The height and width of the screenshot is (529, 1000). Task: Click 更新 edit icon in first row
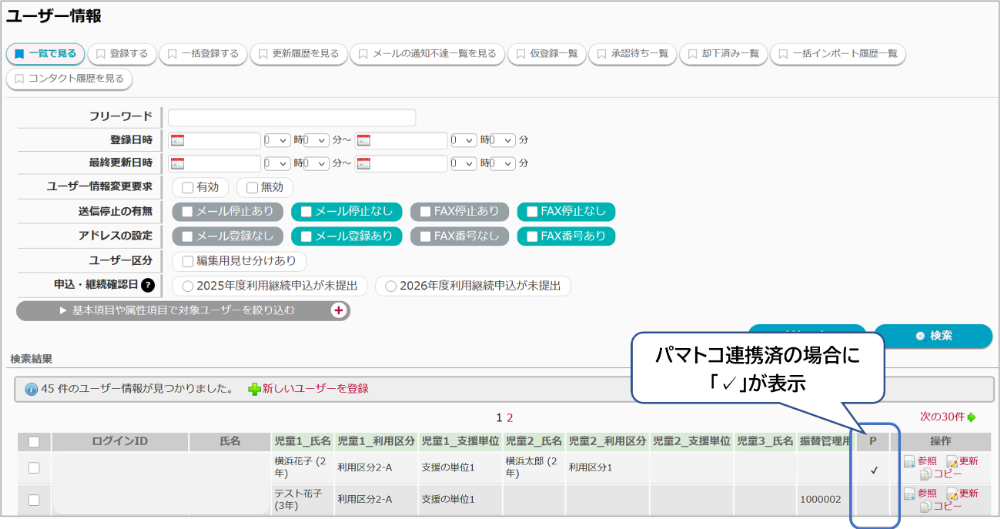point(951,462)
